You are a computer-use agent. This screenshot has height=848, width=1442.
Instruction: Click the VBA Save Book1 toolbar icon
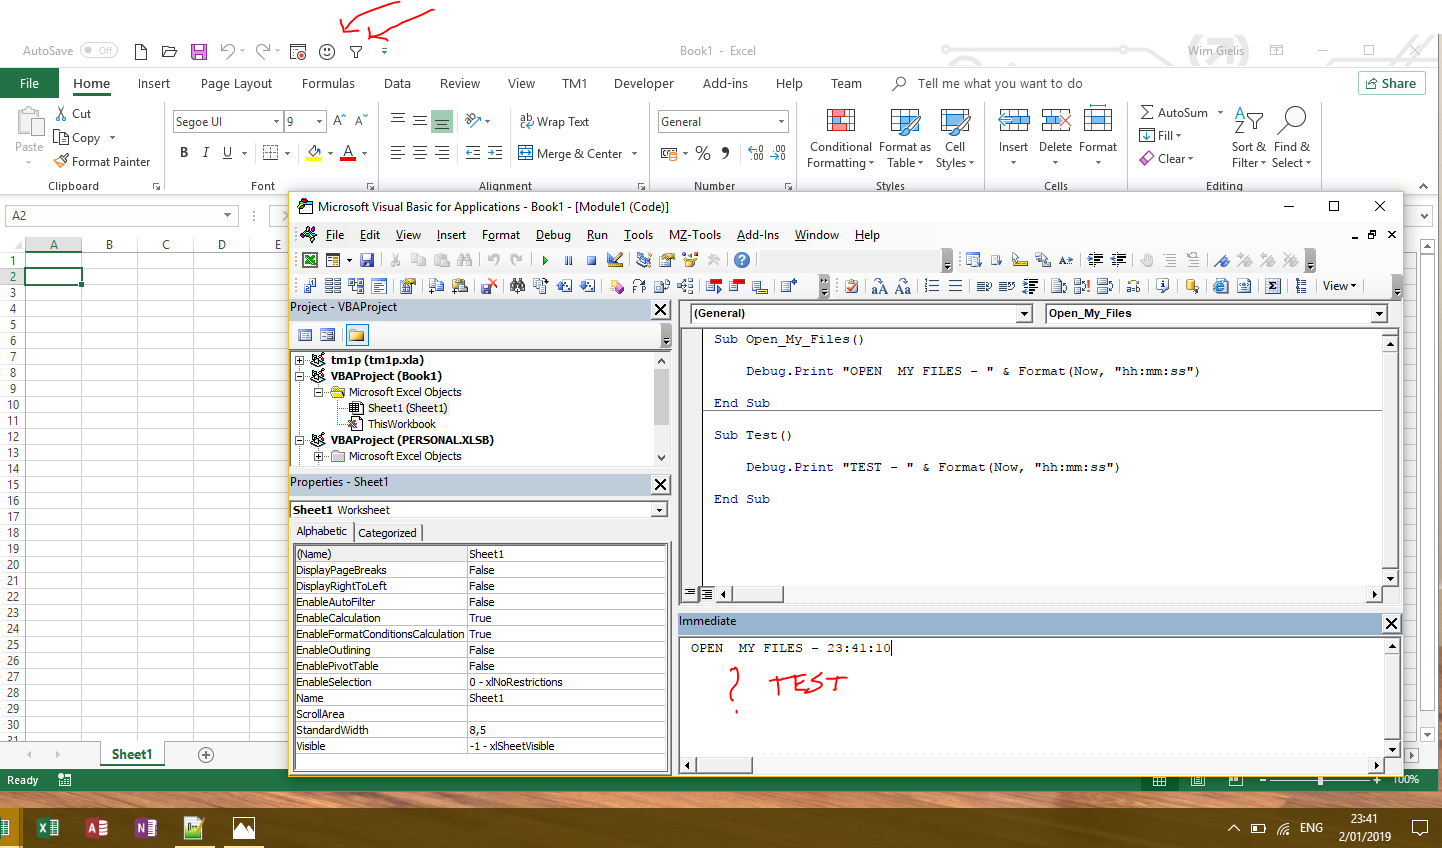pyautogui.click(x=367, y=260)
